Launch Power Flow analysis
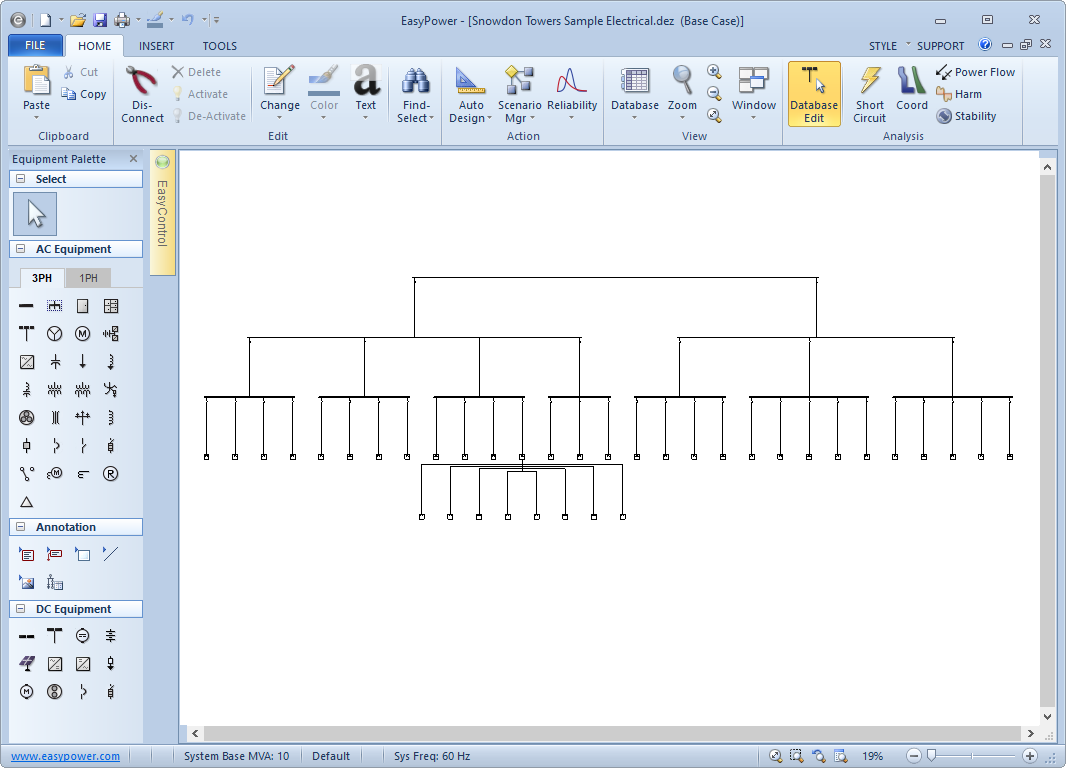Viewport: 1066px width, 768px height. click(975, 72)
